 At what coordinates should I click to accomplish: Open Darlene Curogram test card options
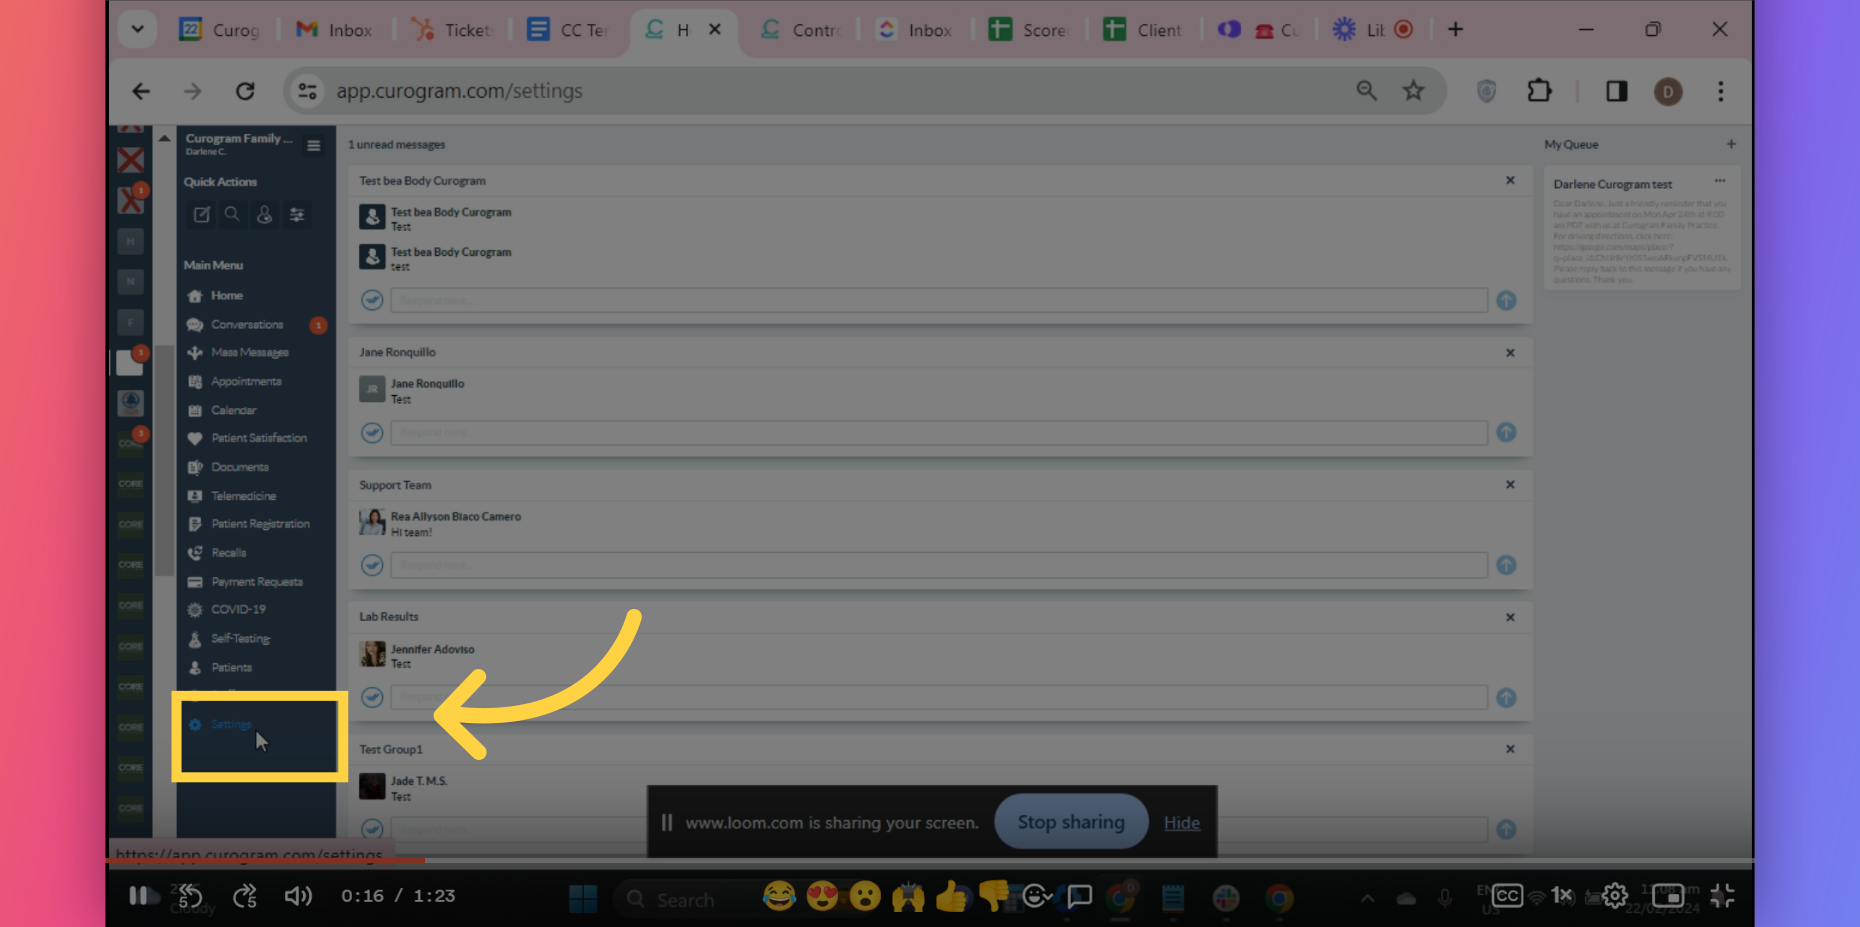pyautogui.click(x=1720, y=181)
